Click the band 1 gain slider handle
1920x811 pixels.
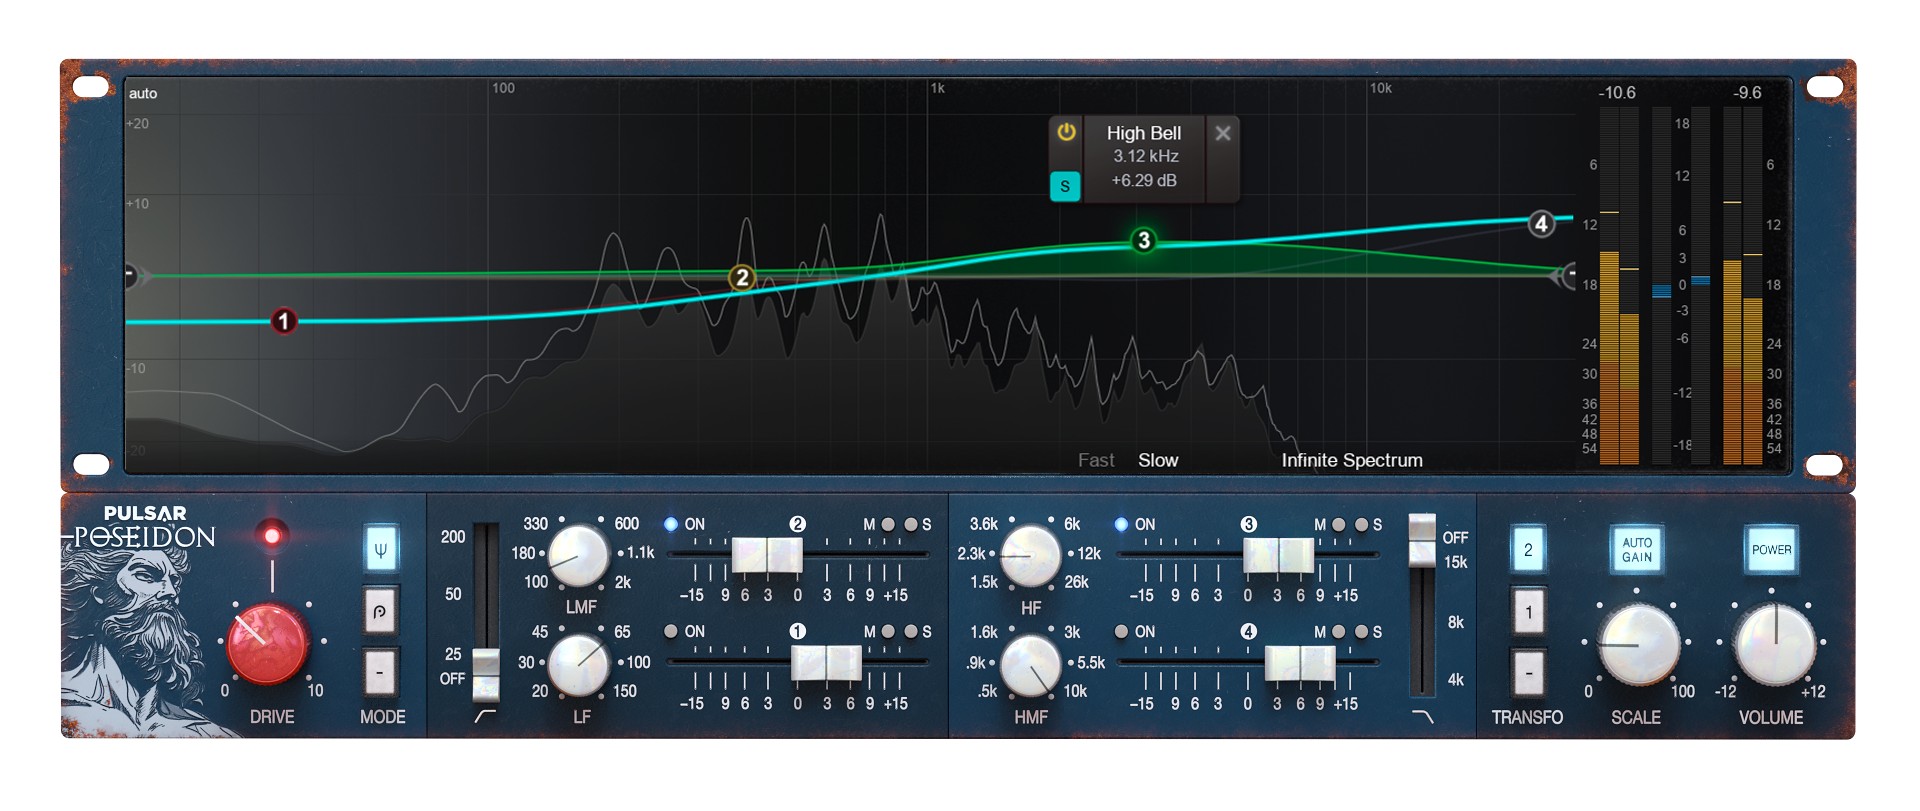pos(826,663)
